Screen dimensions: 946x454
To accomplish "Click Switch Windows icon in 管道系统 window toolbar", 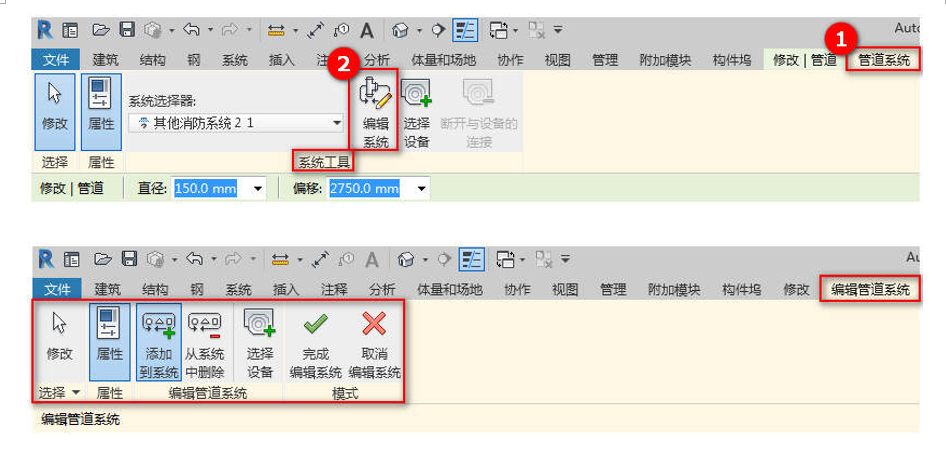I will click(498, 30).
